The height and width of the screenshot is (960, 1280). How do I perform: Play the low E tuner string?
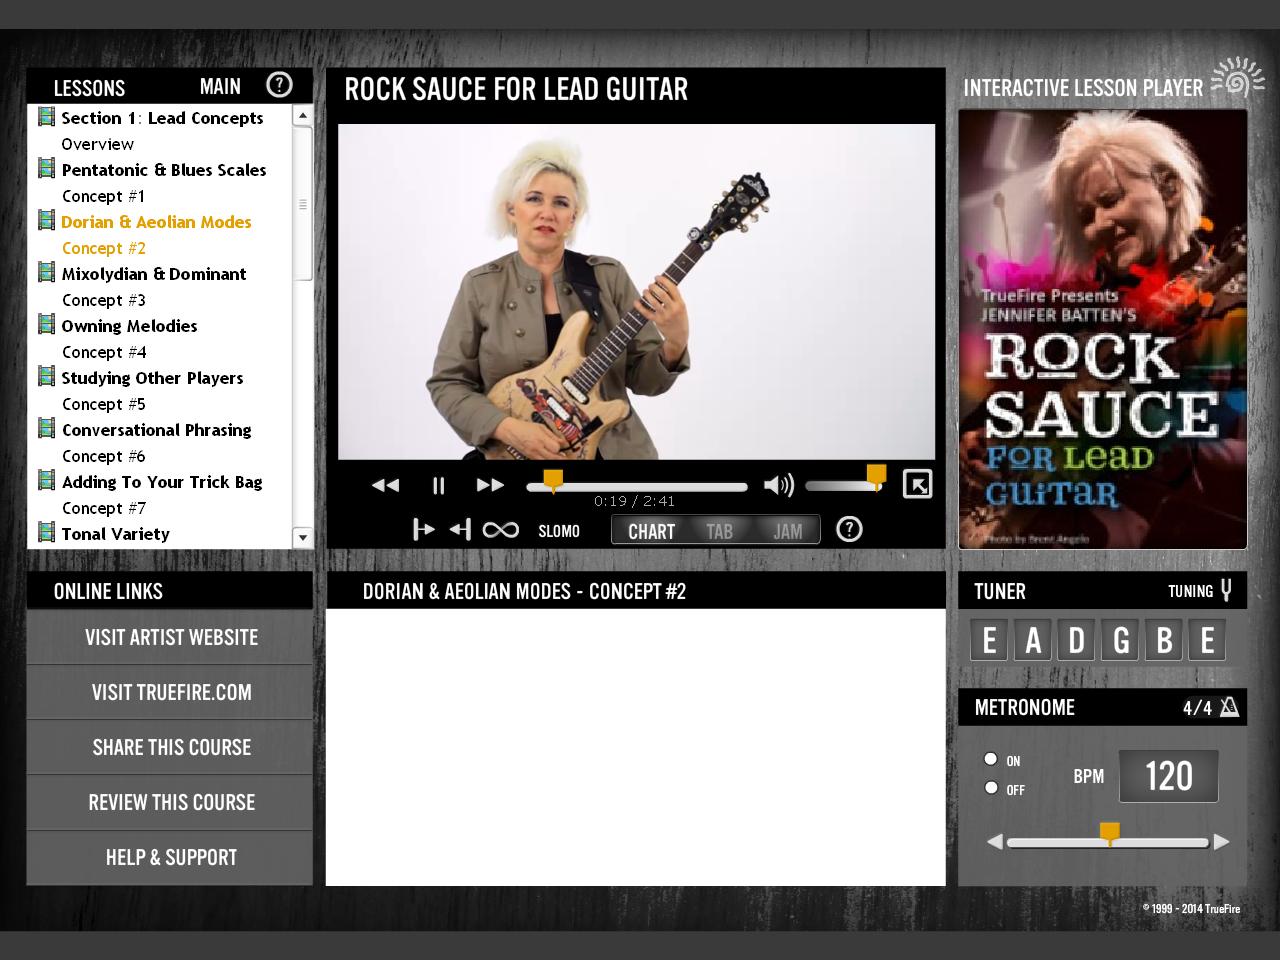coord(989,640)
